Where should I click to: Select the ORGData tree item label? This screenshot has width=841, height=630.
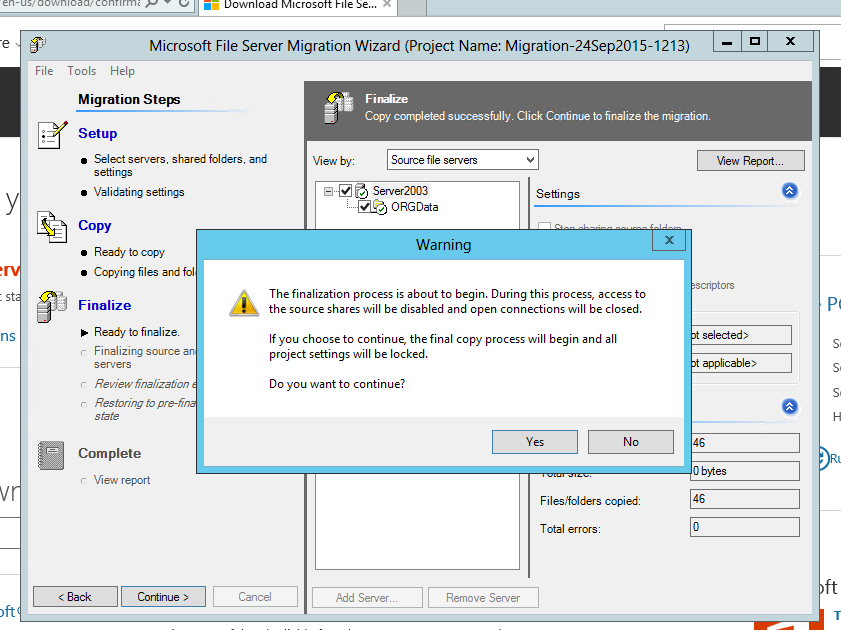(415, 207)
